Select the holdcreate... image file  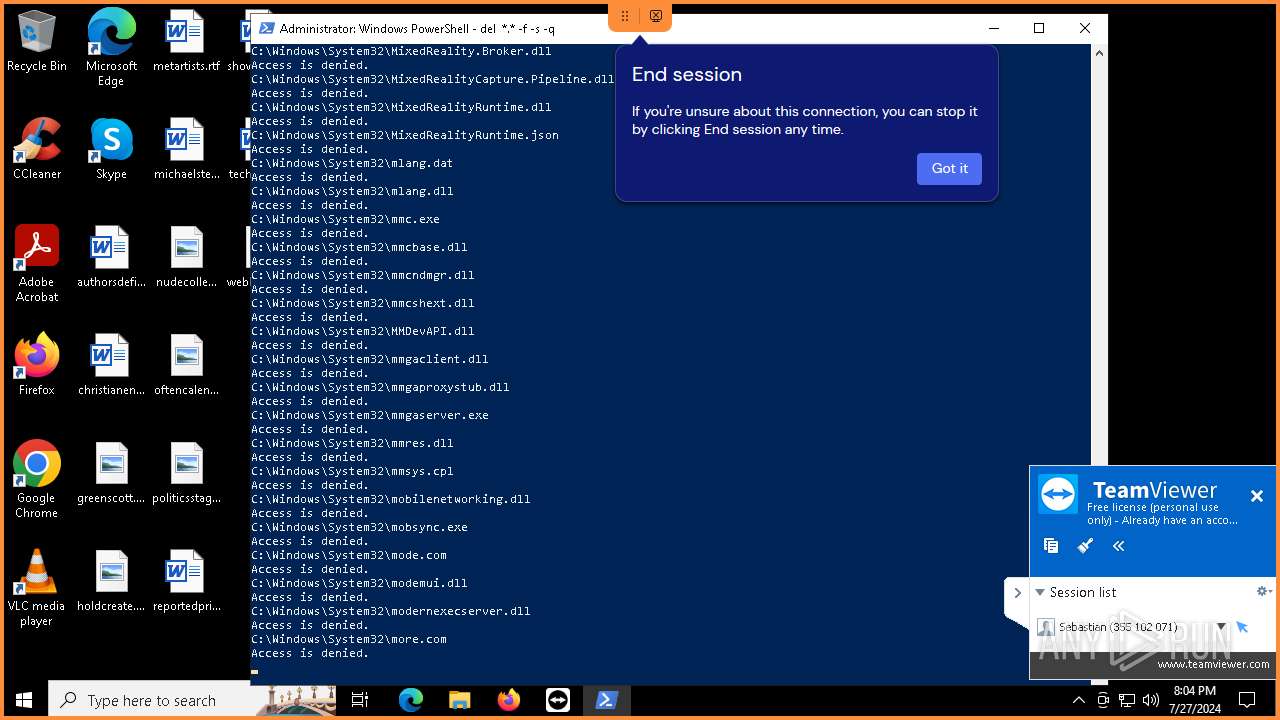(111, 581)
